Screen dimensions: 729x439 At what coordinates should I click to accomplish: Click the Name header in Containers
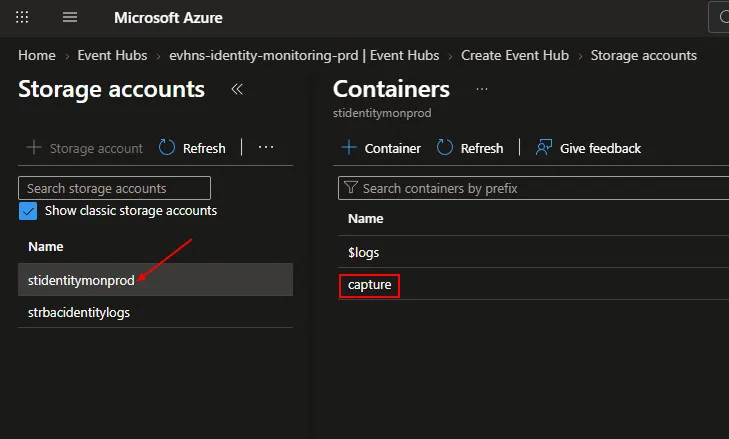[x=365, y=219]
